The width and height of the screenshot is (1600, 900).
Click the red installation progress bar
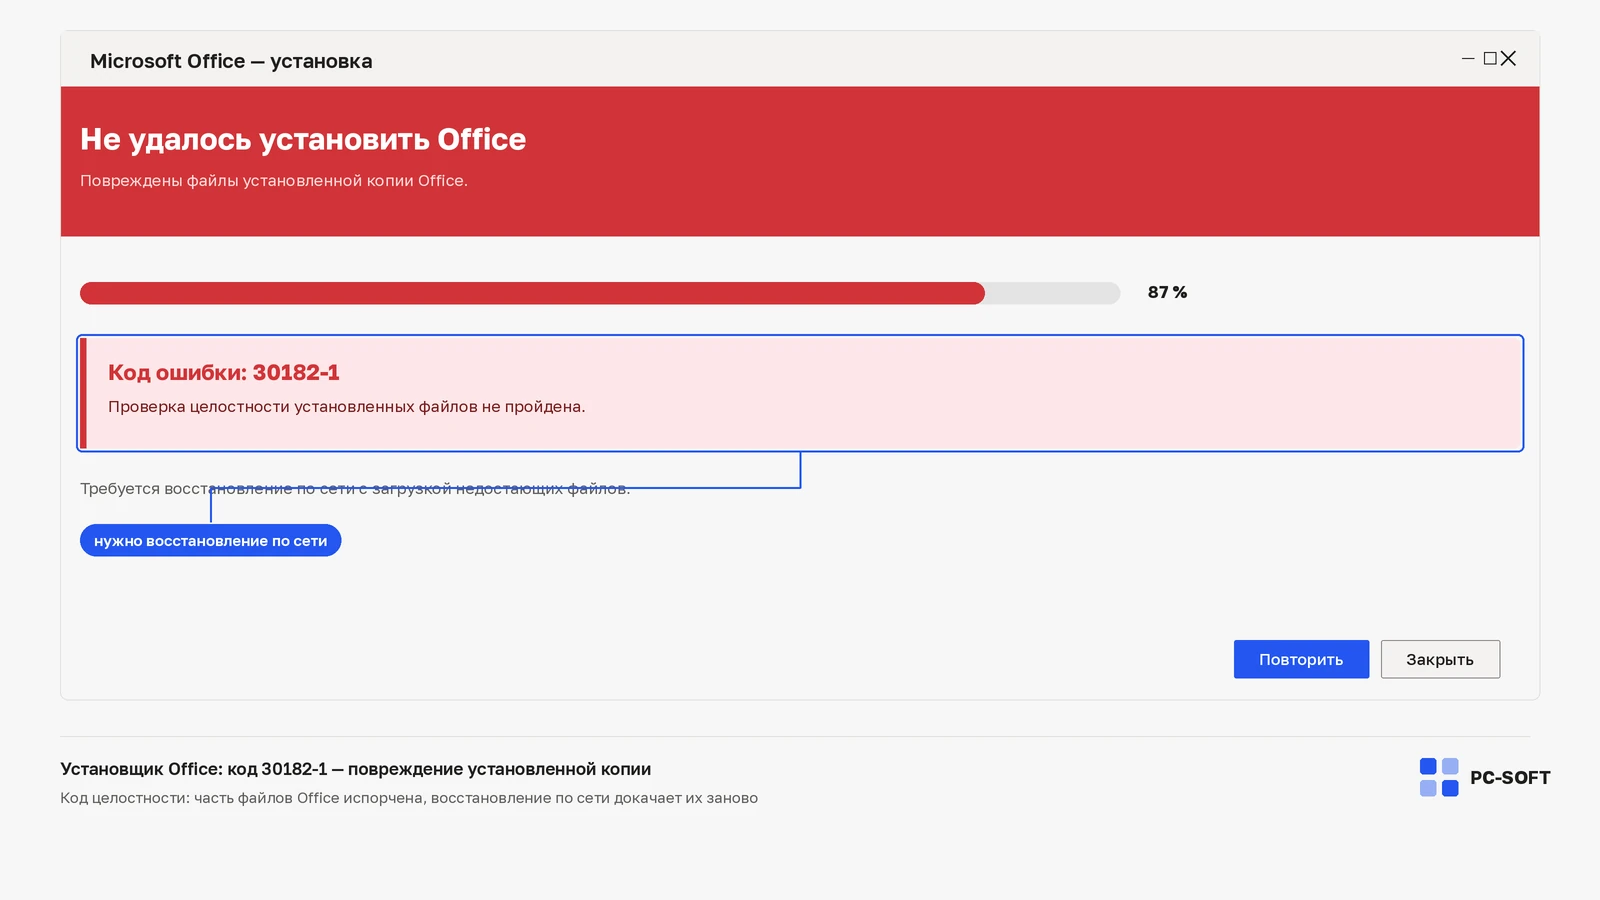coord(600,293)
